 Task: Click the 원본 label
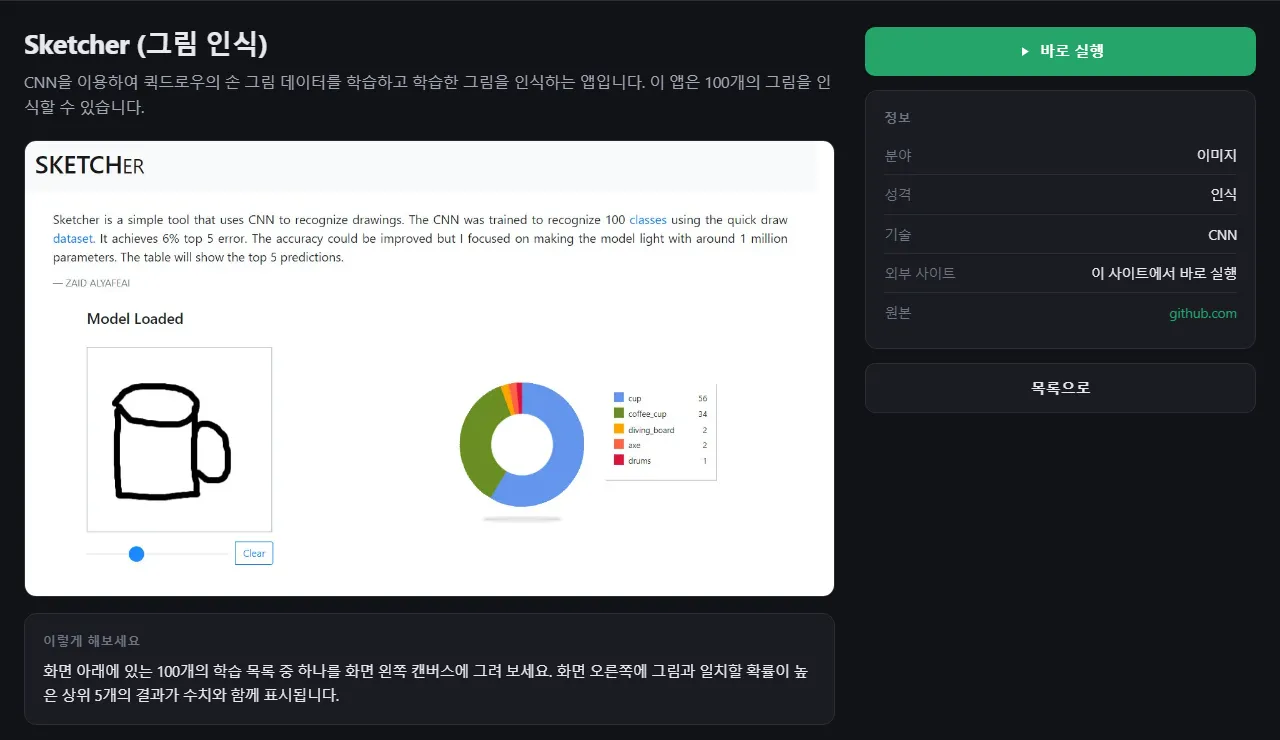(x=898, y=313)
